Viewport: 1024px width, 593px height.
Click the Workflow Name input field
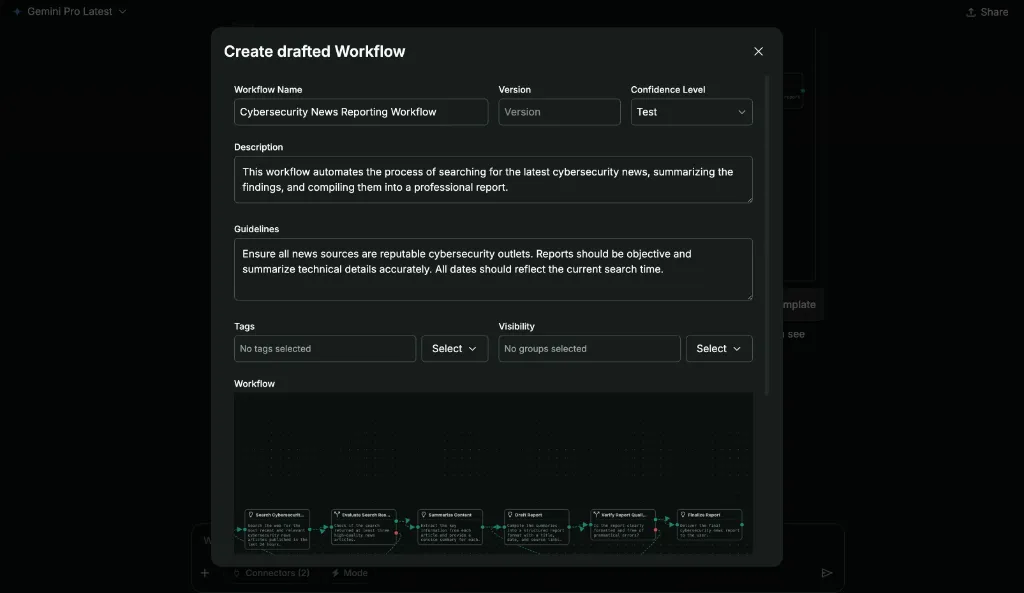360,112
